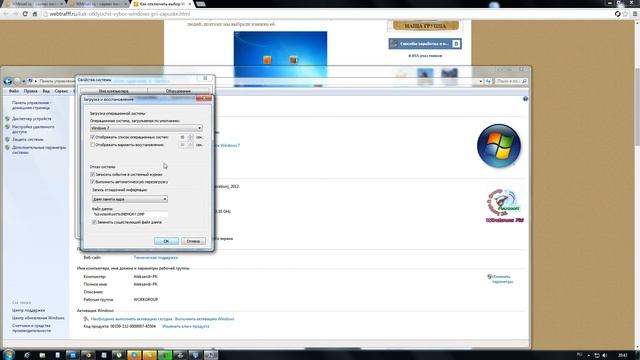Switch to 'Имя компьютера' tab in Свойства системы
The height and width of the screenshot is (360, 640).
(113, 91)
